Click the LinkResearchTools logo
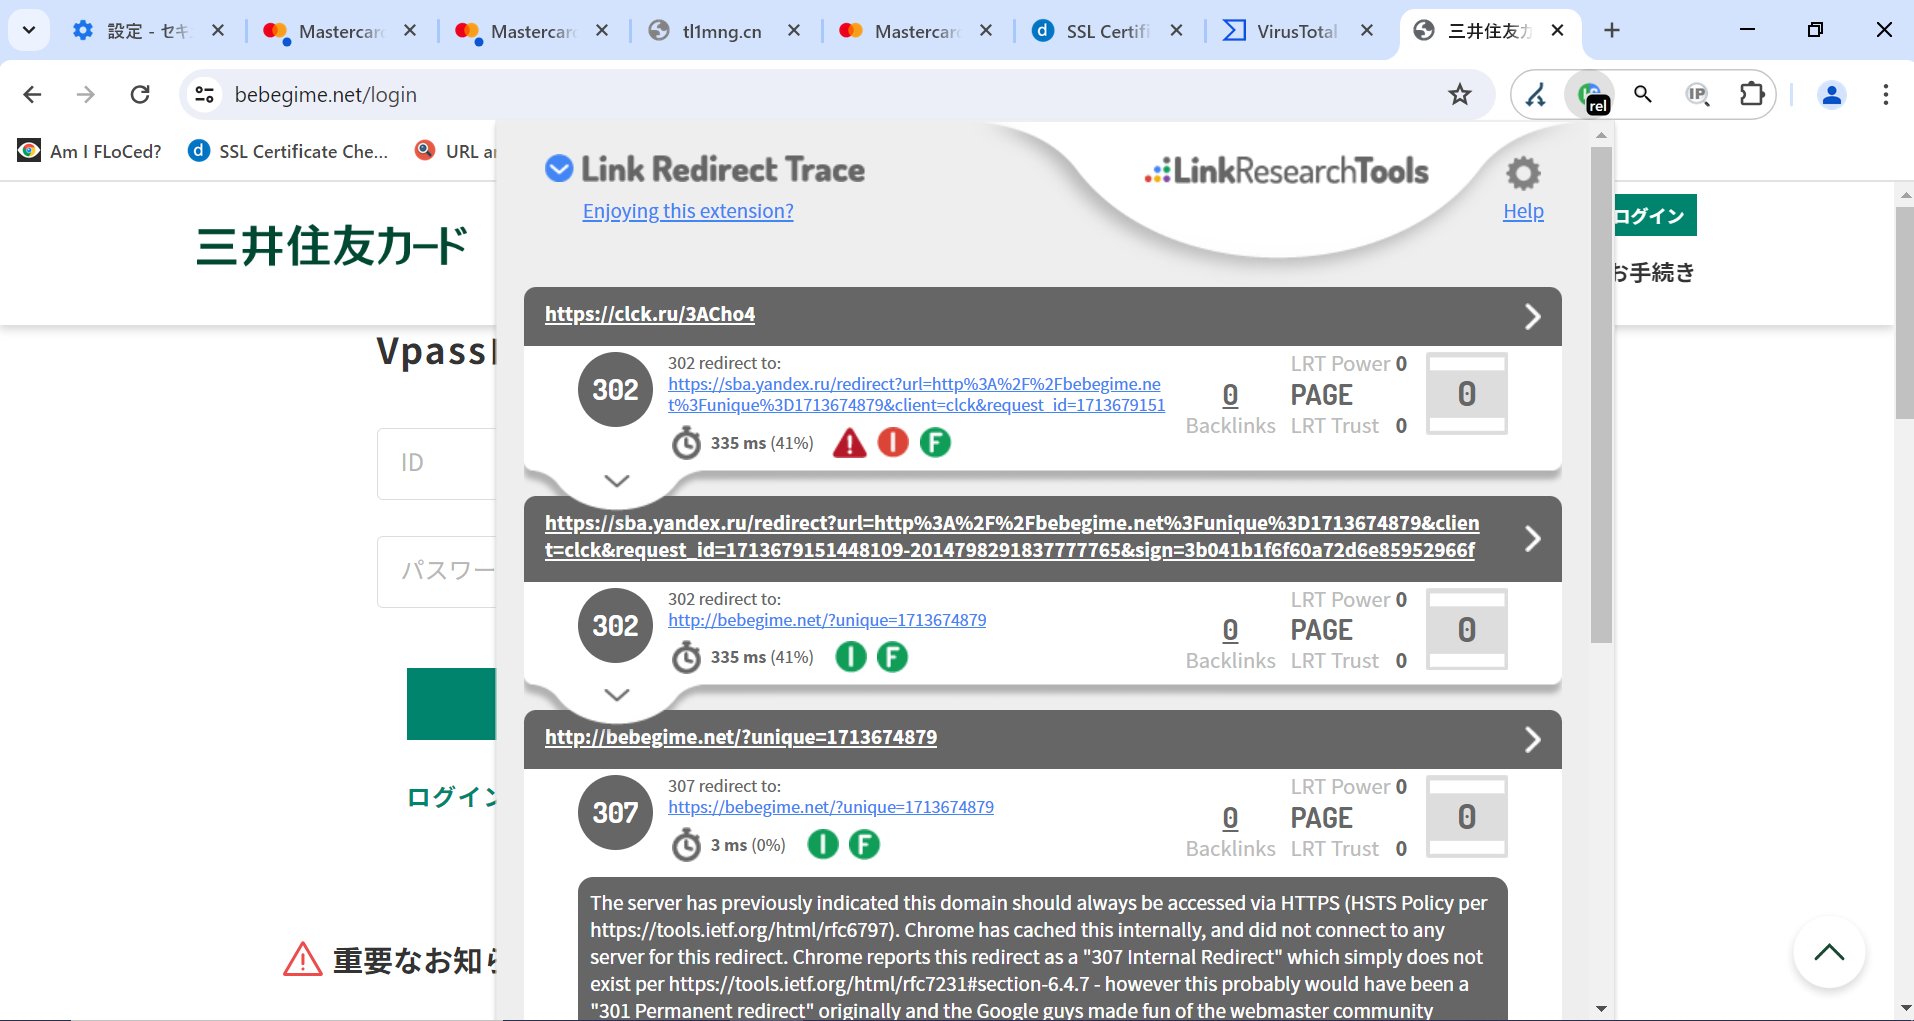This screenshot has height=1021, width=1914. (1286, 171)
